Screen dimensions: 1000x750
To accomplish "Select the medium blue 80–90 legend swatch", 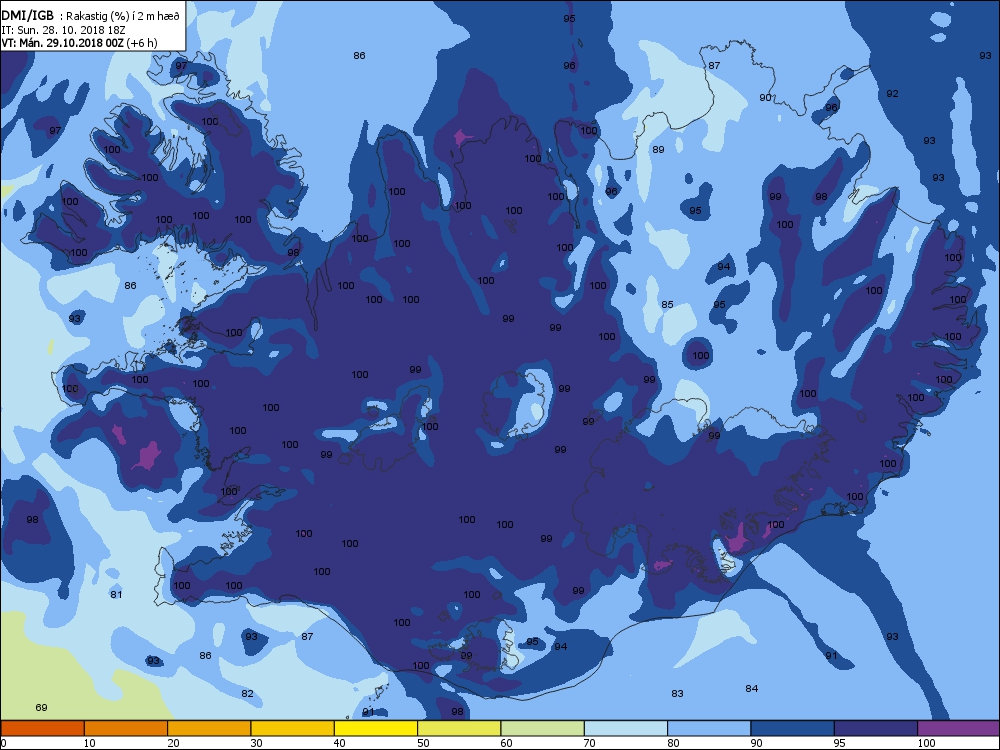I will [x=709, y=728].
